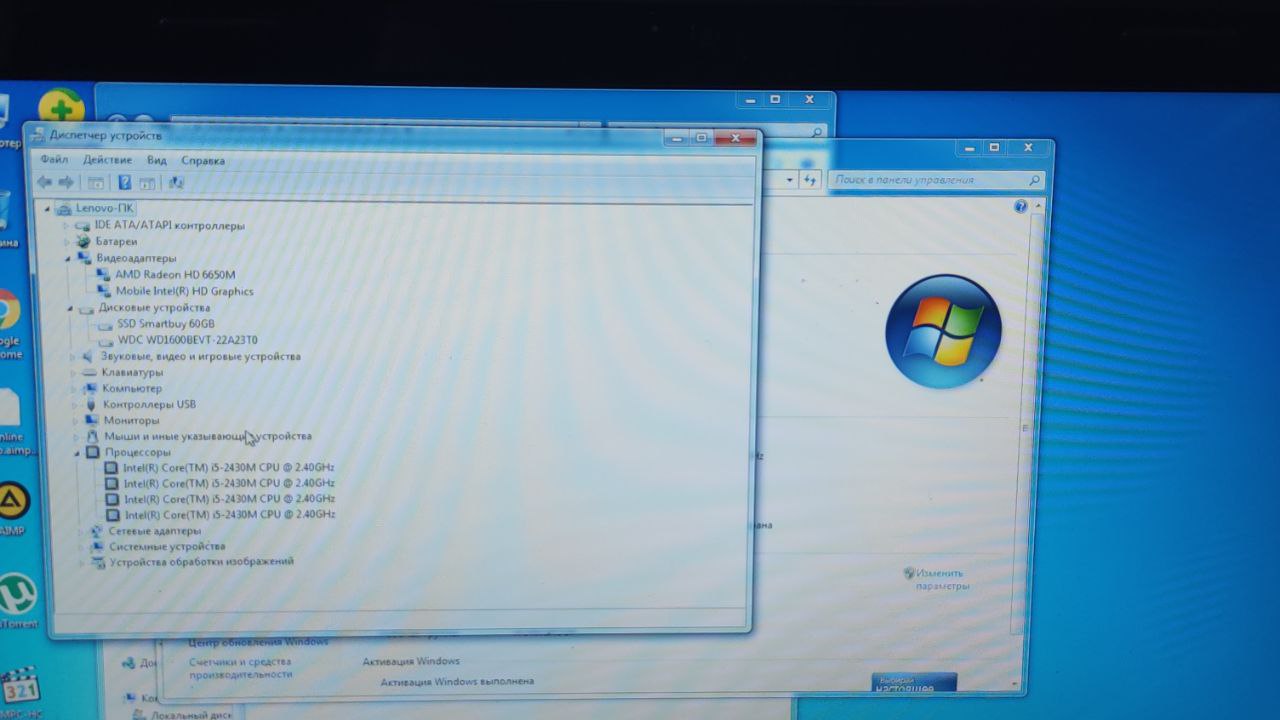Select the Системные устройства category icon
The image size is (1280, 720).
[x=97, y=547]
